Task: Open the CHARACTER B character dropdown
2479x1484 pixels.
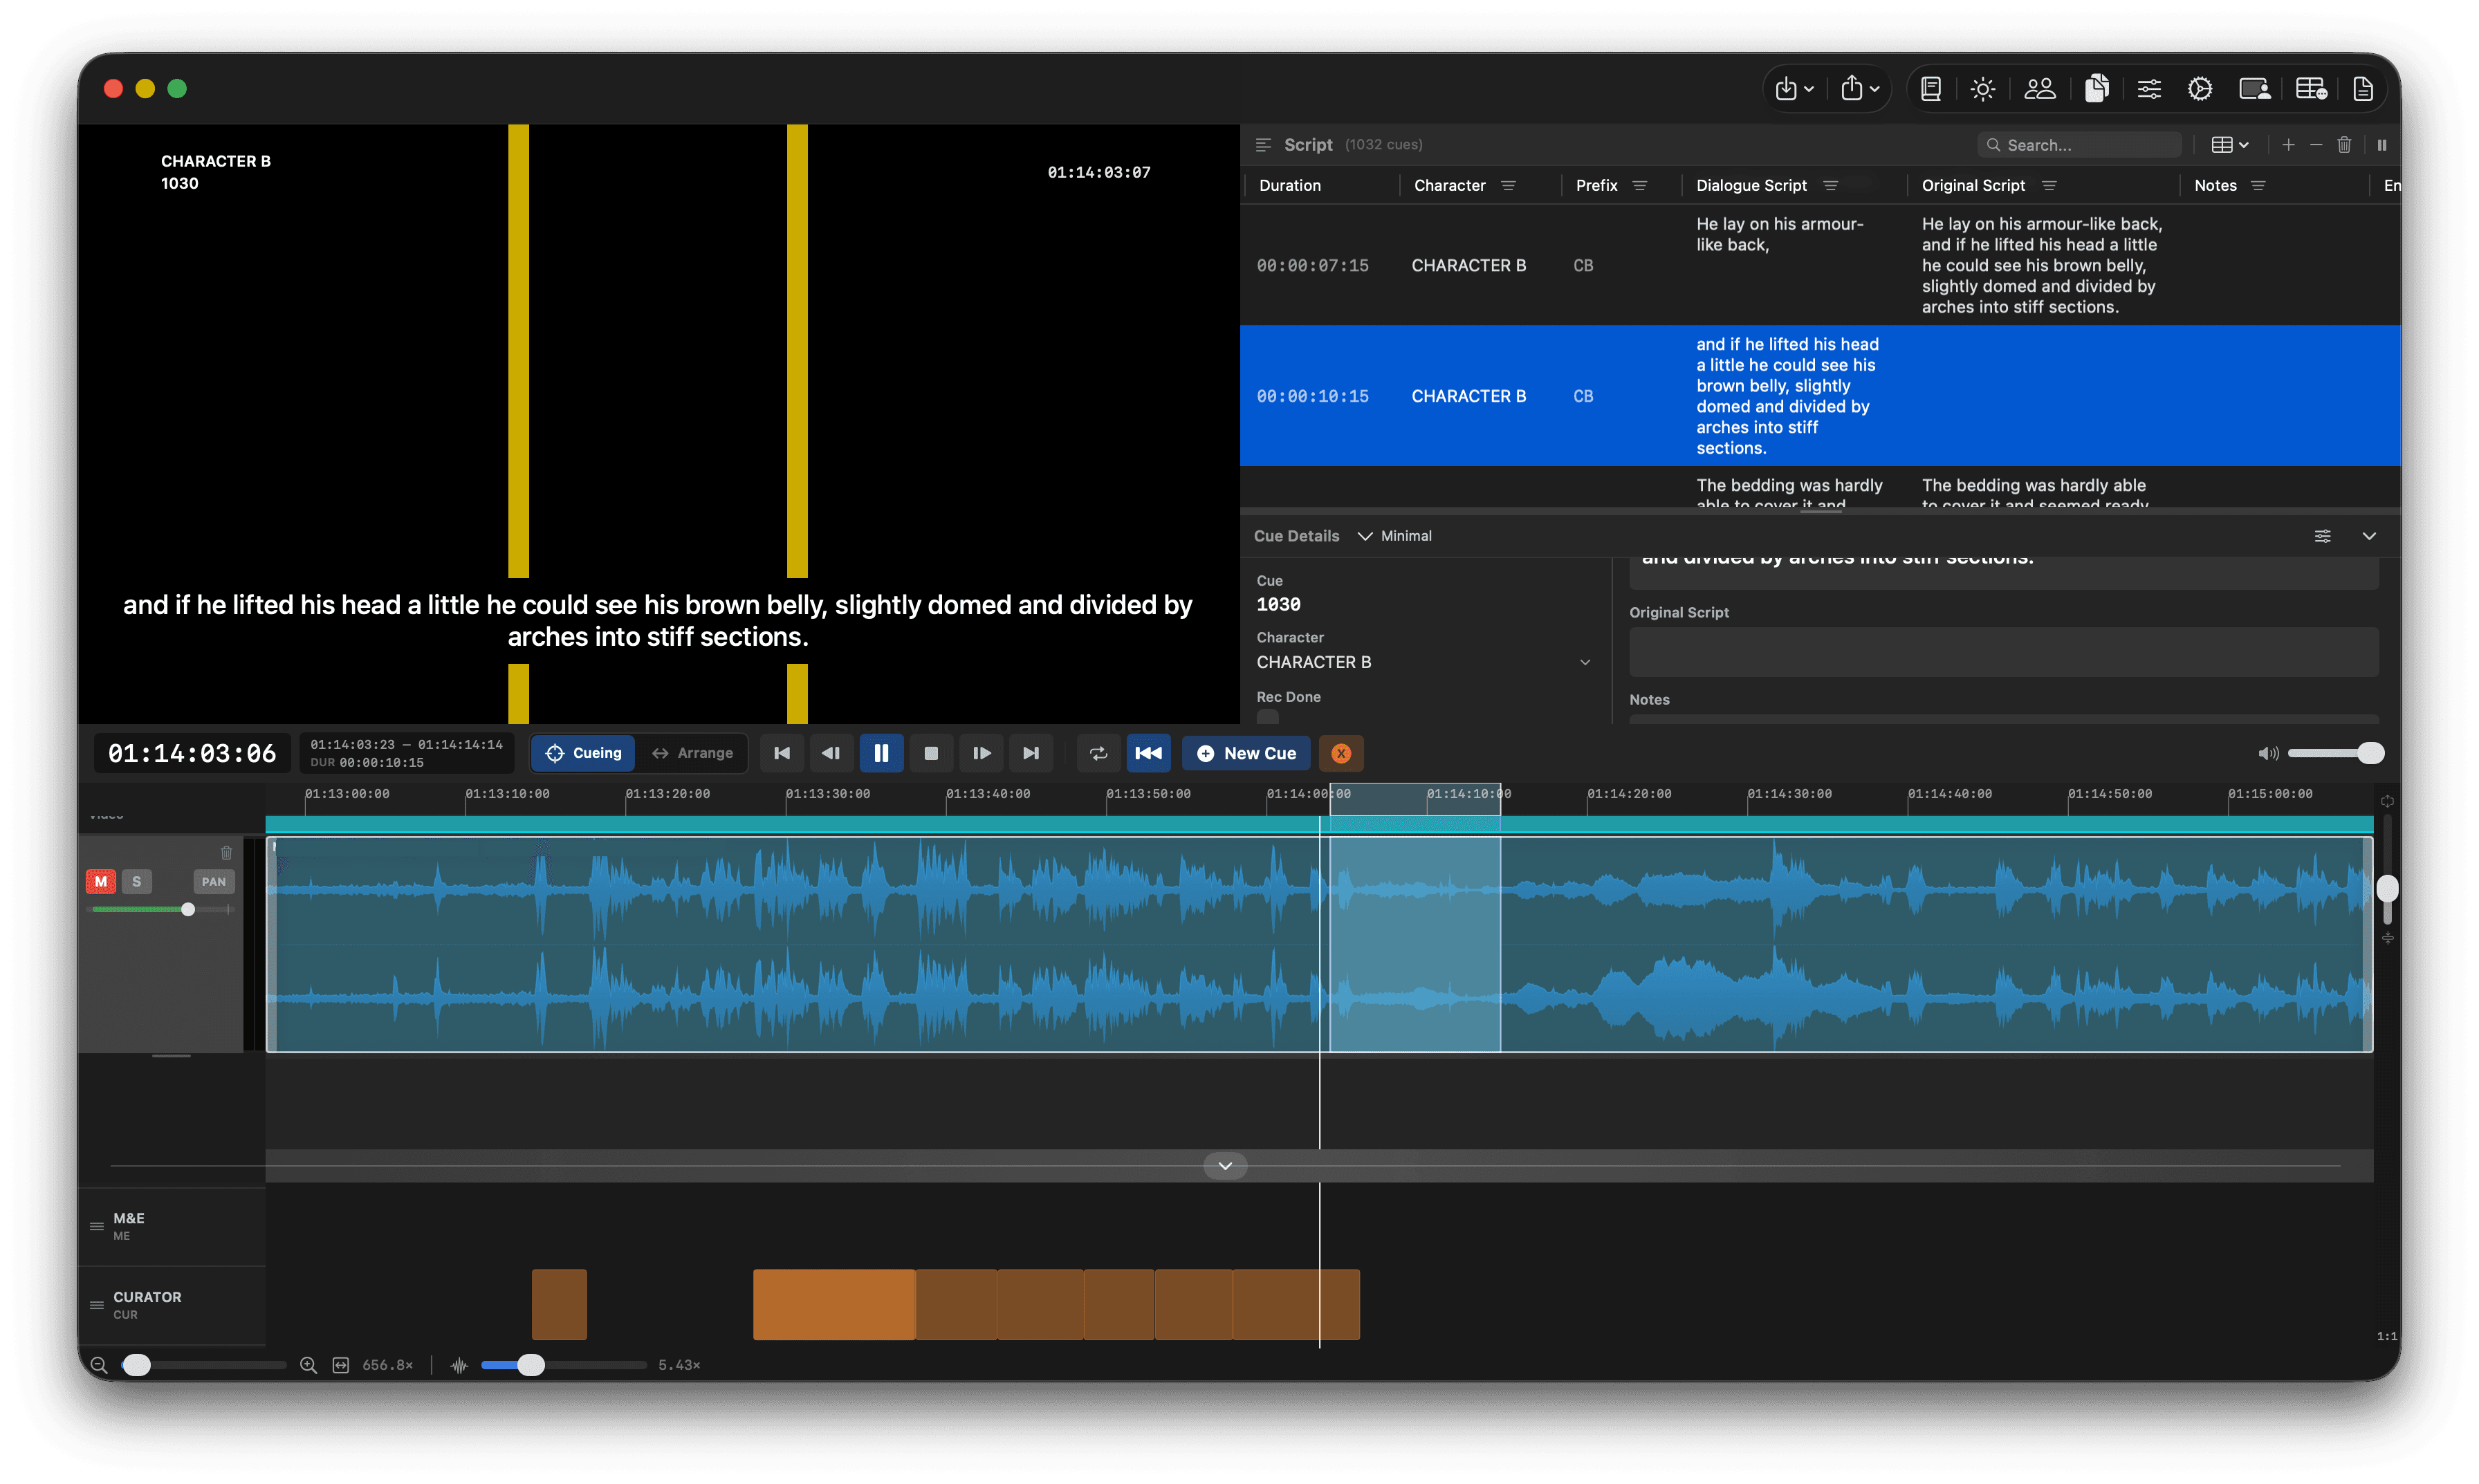Action: (x=1423, y=662)
